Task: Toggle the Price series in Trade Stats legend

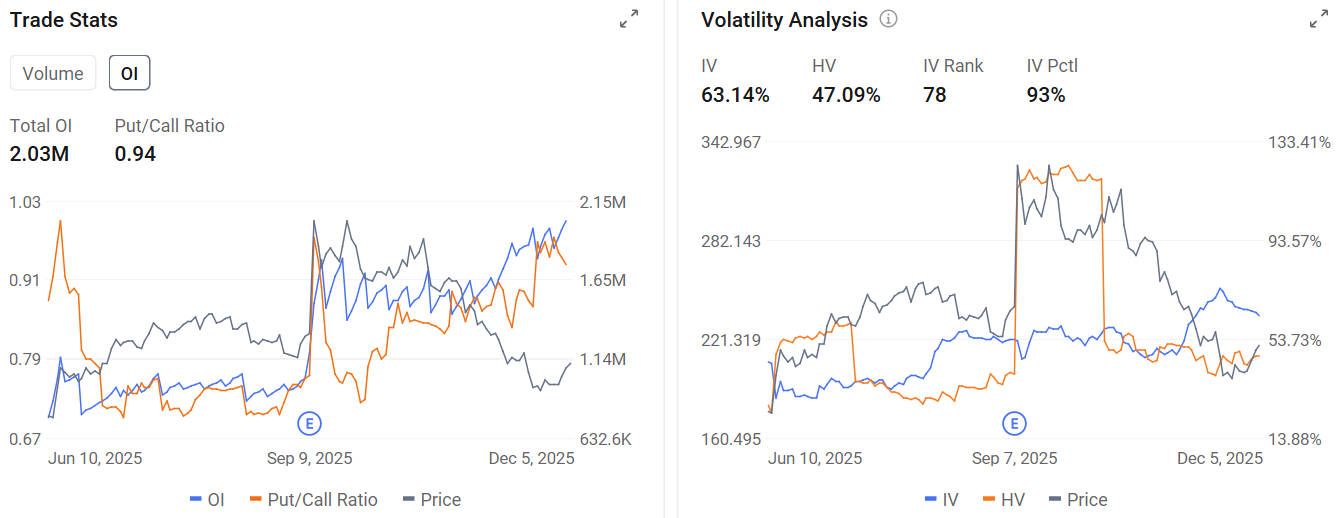Action: point(431,499)
